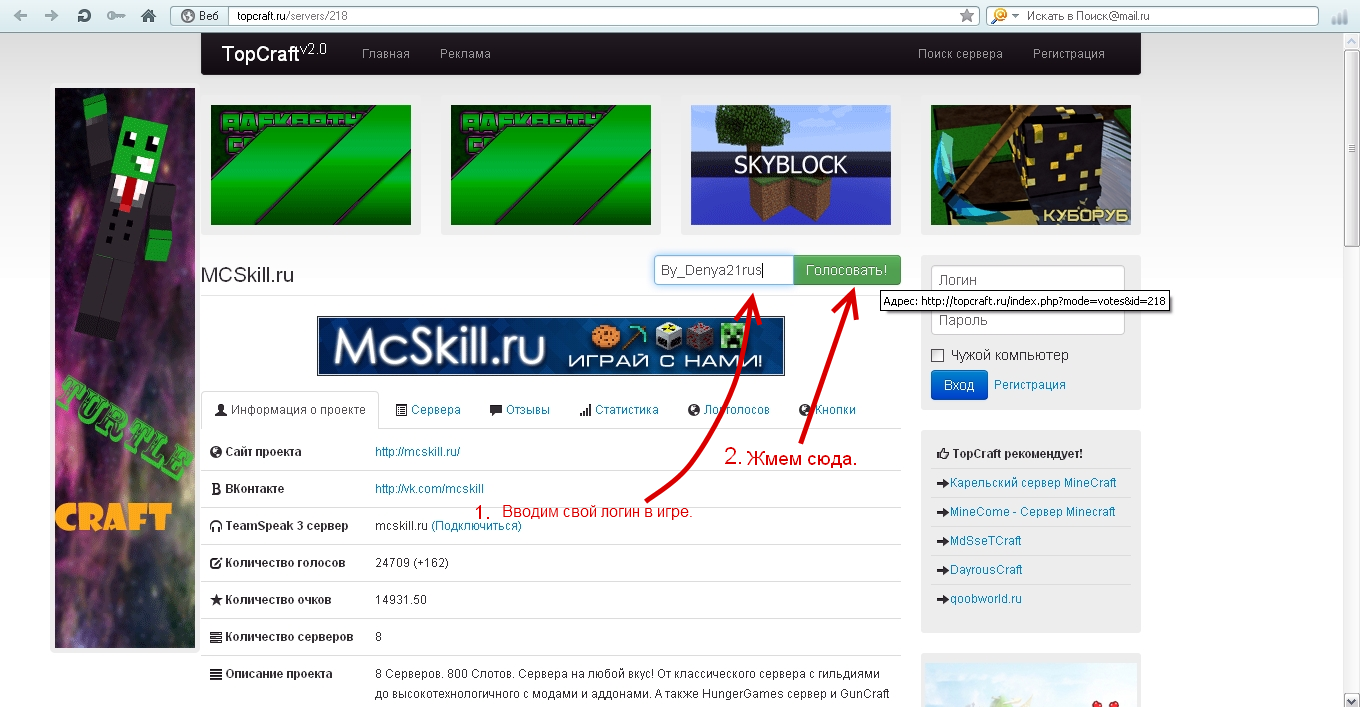This screenshot has height=707, width=1360.
Task: Switch to the Кнопки tab
Action: (828, 410)
